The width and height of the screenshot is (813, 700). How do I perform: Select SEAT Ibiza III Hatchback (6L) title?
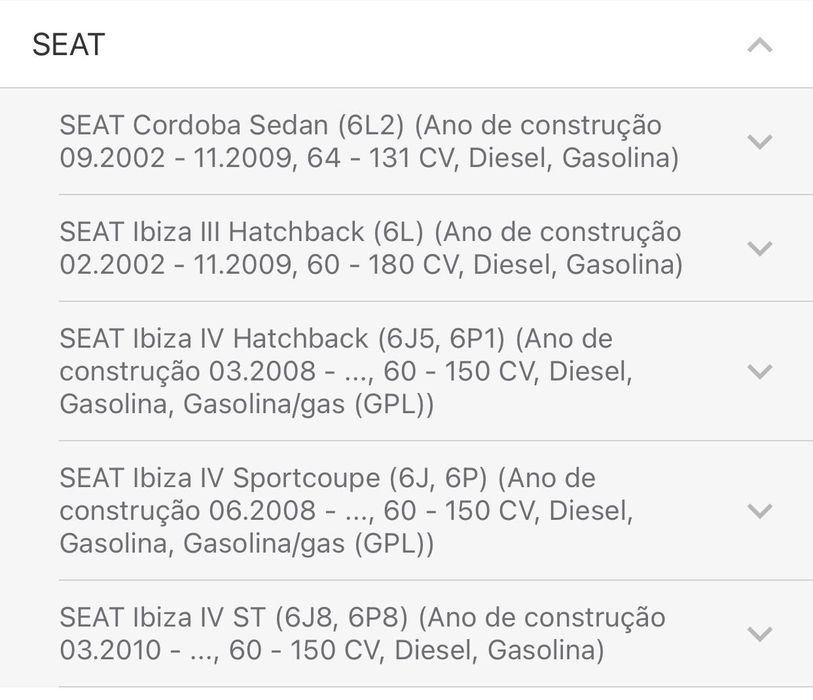242,232
